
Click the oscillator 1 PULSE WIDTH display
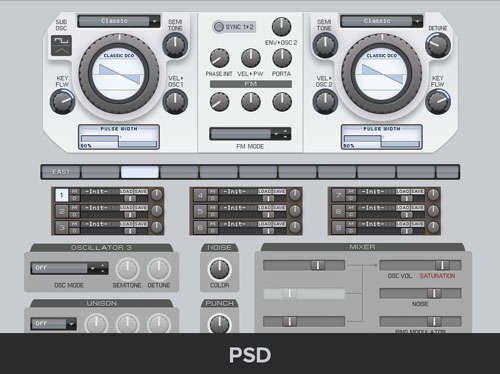point(119,137)
